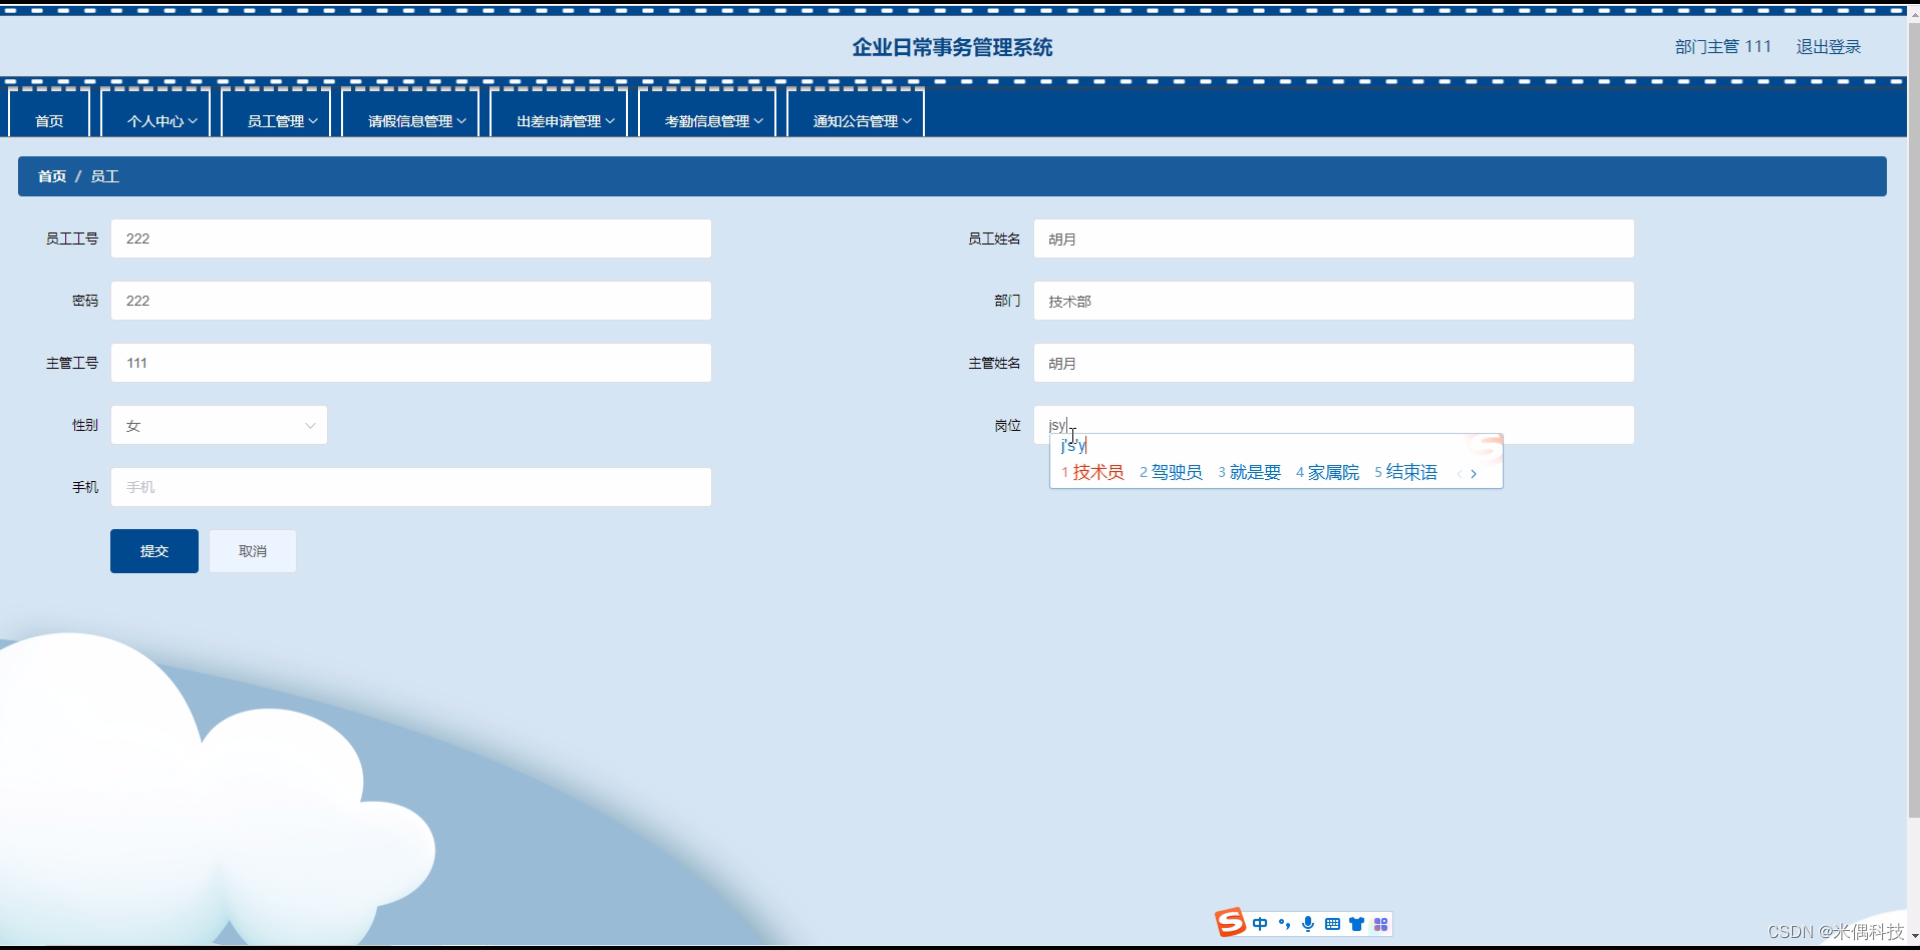Click the 岗位 input field
Screen dimensions: 1920x950
tap(1334, 425)
